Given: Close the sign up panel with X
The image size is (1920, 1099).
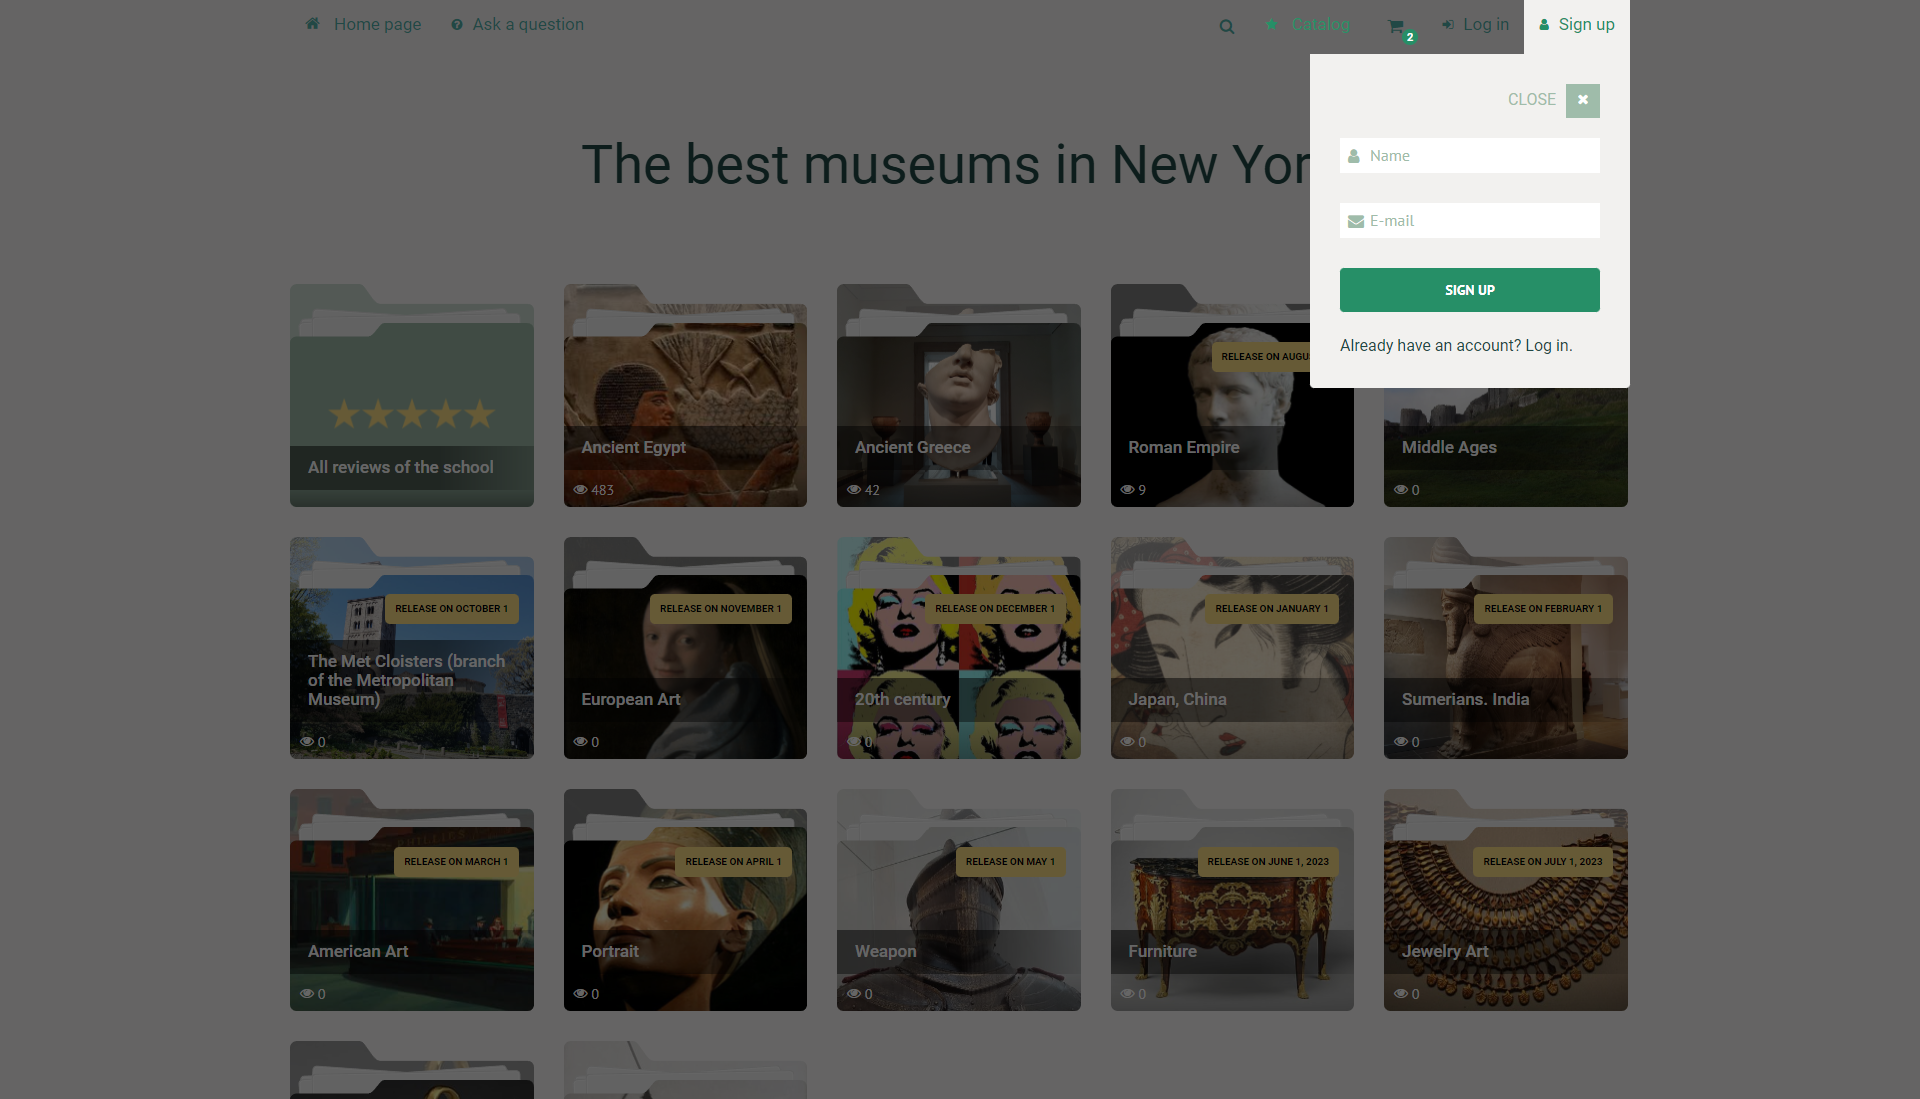Looking at the screenshot, I should pyautogui.click(x=1583, y=100).
